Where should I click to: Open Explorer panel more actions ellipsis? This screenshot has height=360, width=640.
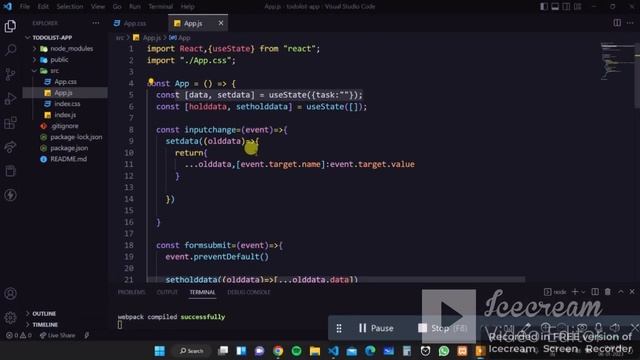(96, 23)
